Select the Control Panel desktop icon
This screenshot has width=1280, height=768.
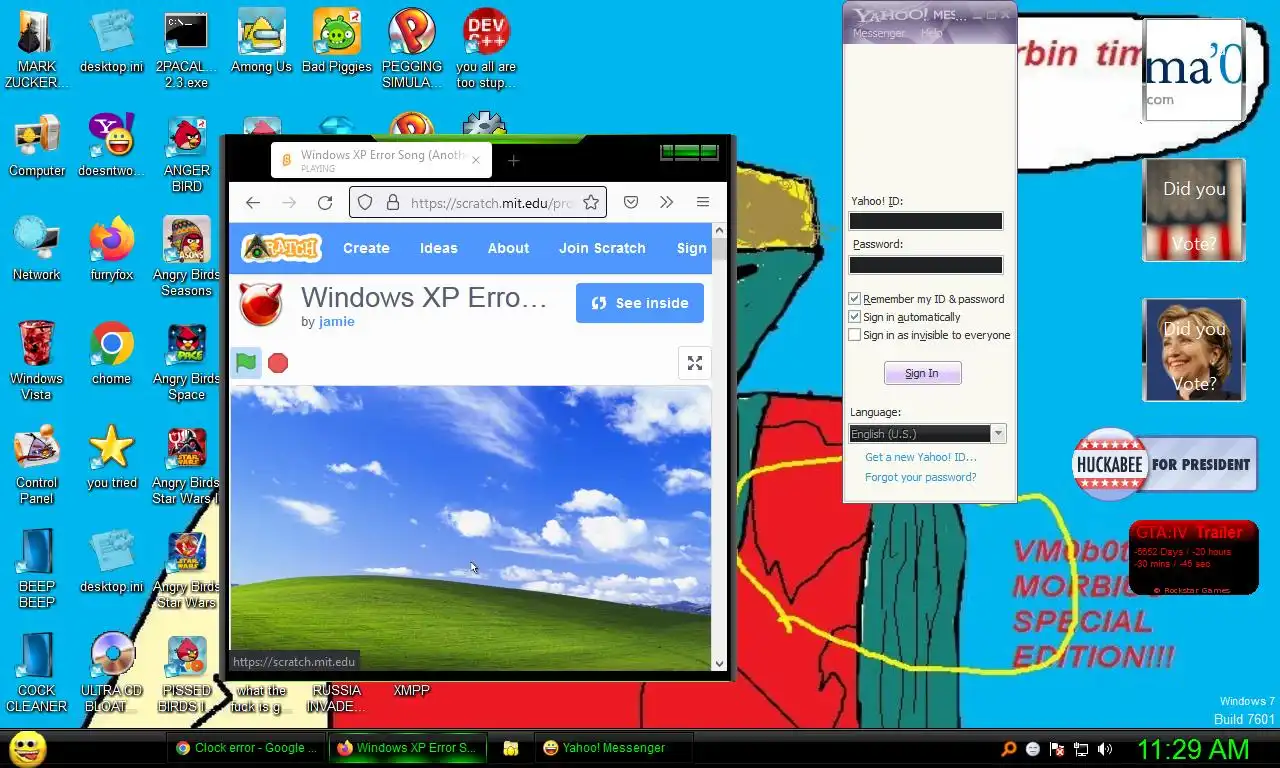(37, 465)
